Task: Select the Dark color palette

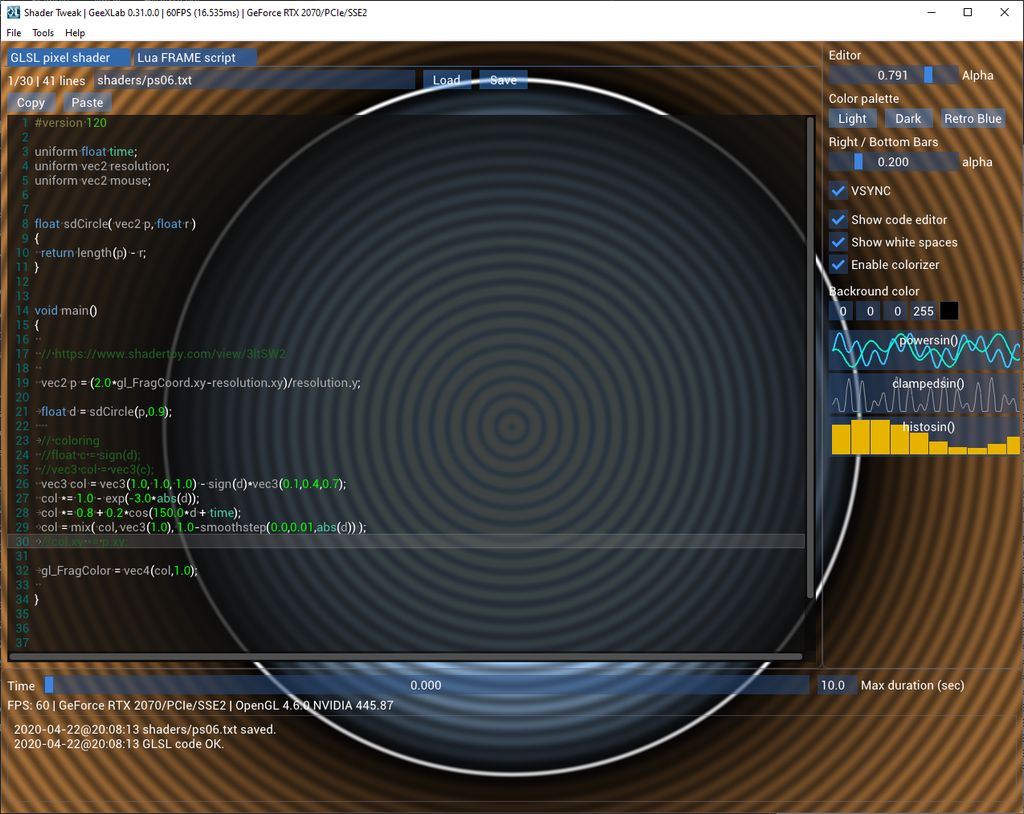Action: (908, 119)
